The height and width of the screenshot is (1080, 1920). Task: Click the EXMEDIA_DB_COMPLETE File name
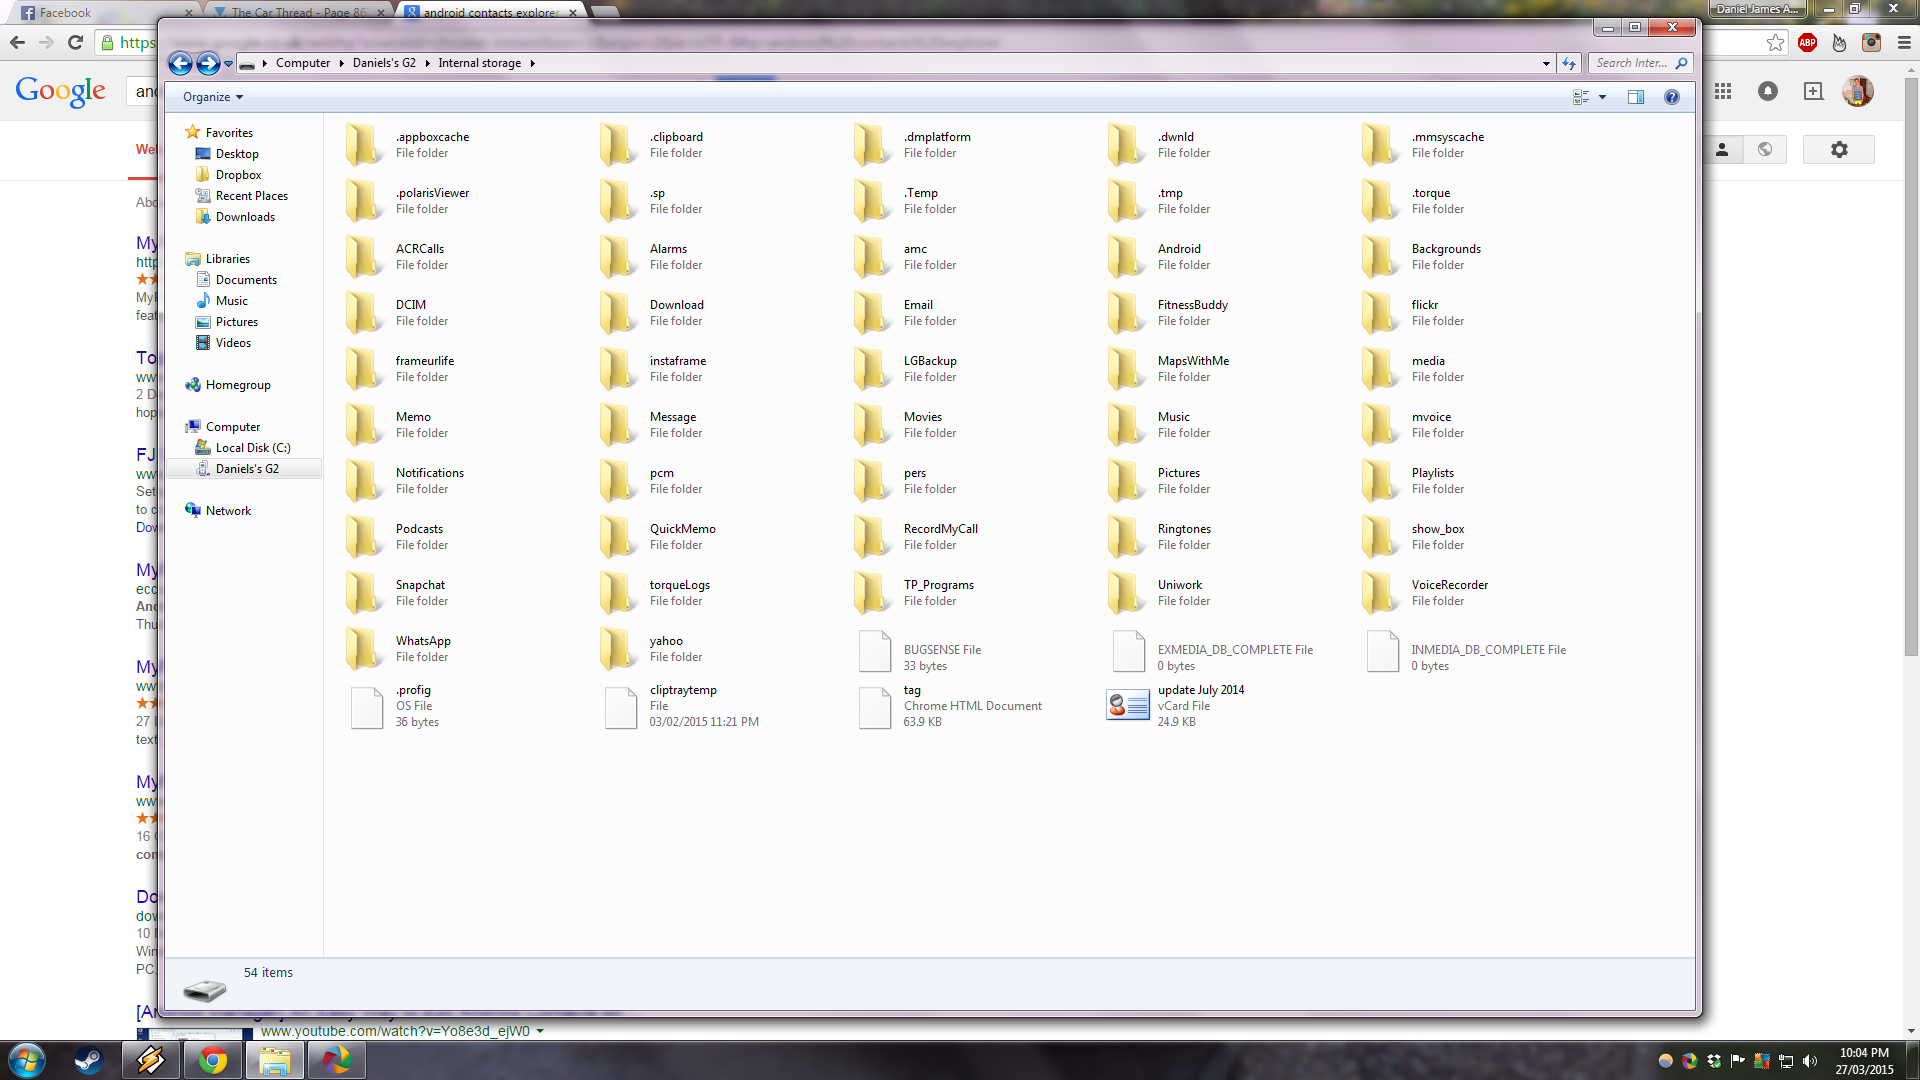pos(1235,650)
